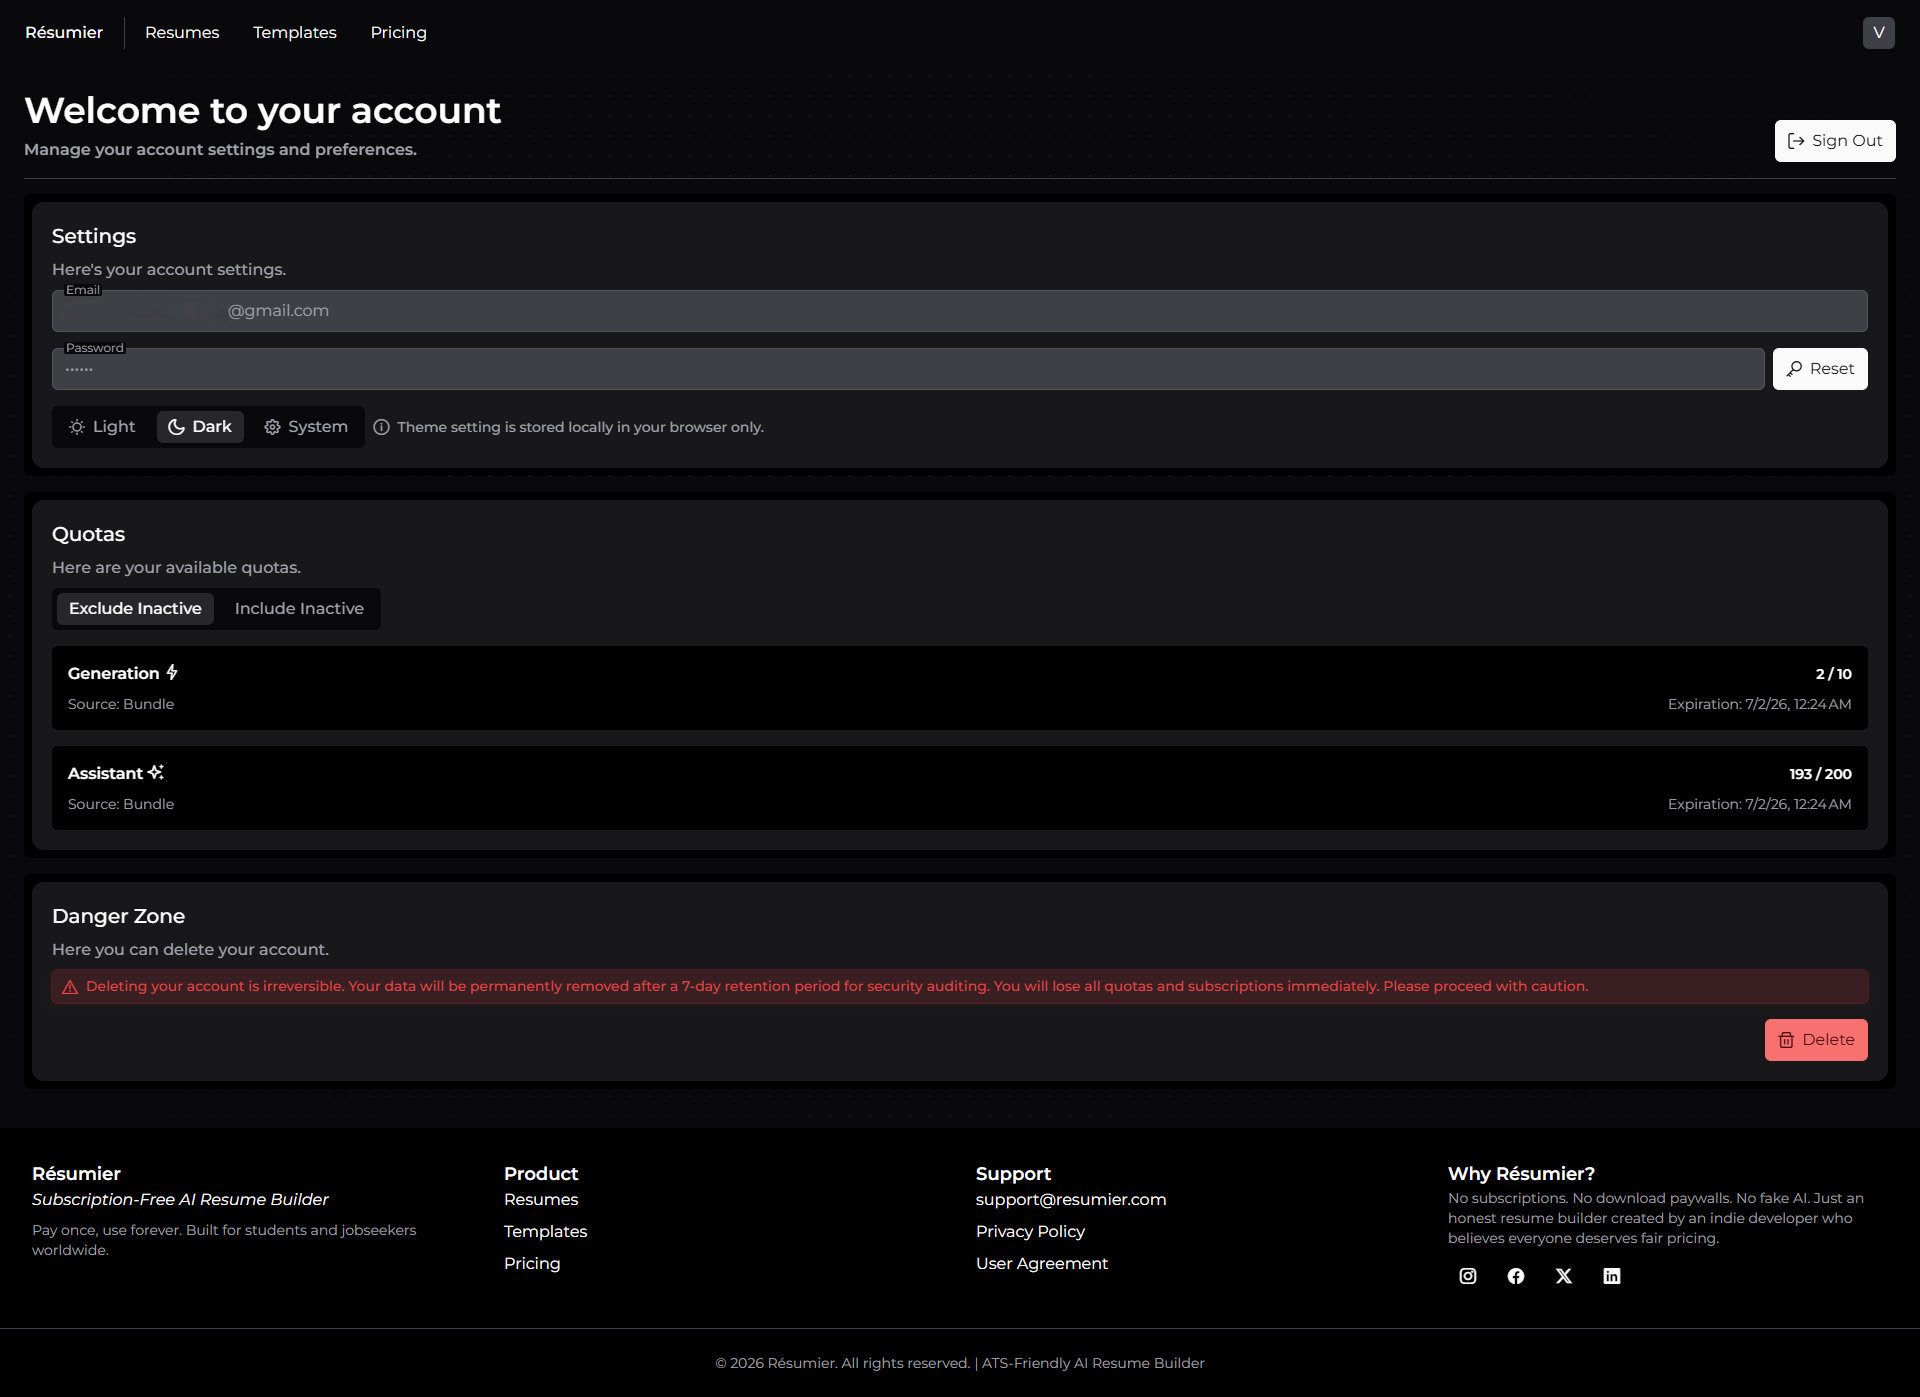
Task: Select the Exclude Inactive quota filter
Action: (x=135, y=608)
